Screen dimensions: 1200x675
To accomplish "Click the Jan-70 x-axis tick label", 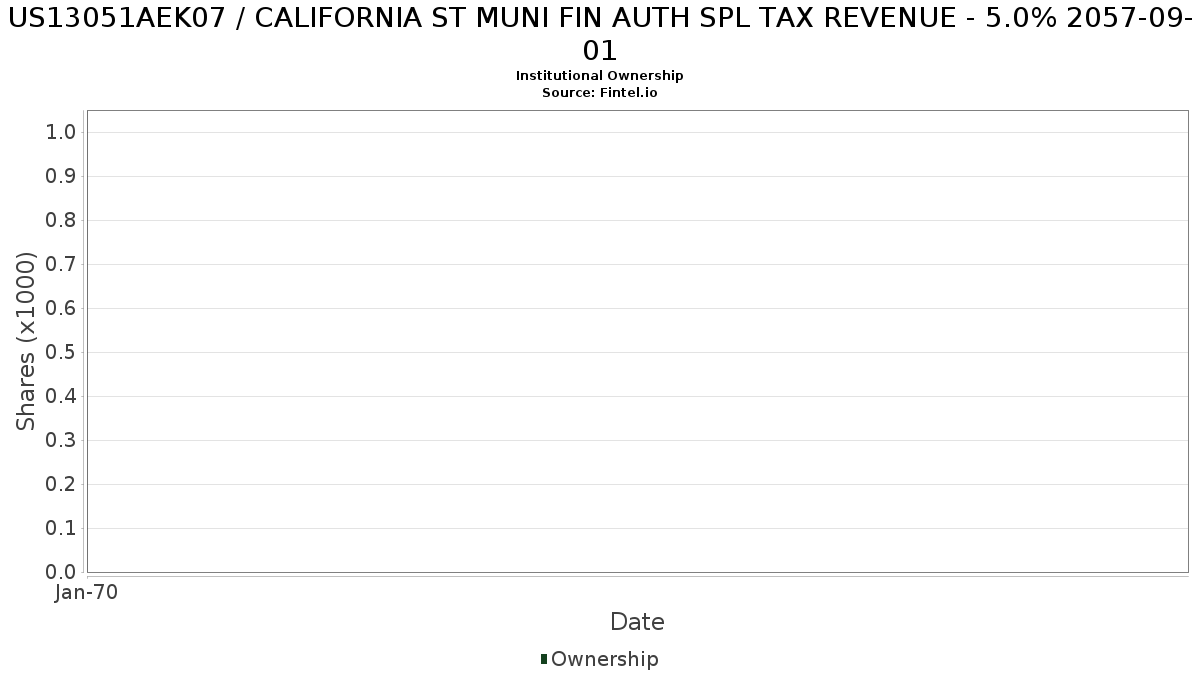I will (x=86, y=592).
